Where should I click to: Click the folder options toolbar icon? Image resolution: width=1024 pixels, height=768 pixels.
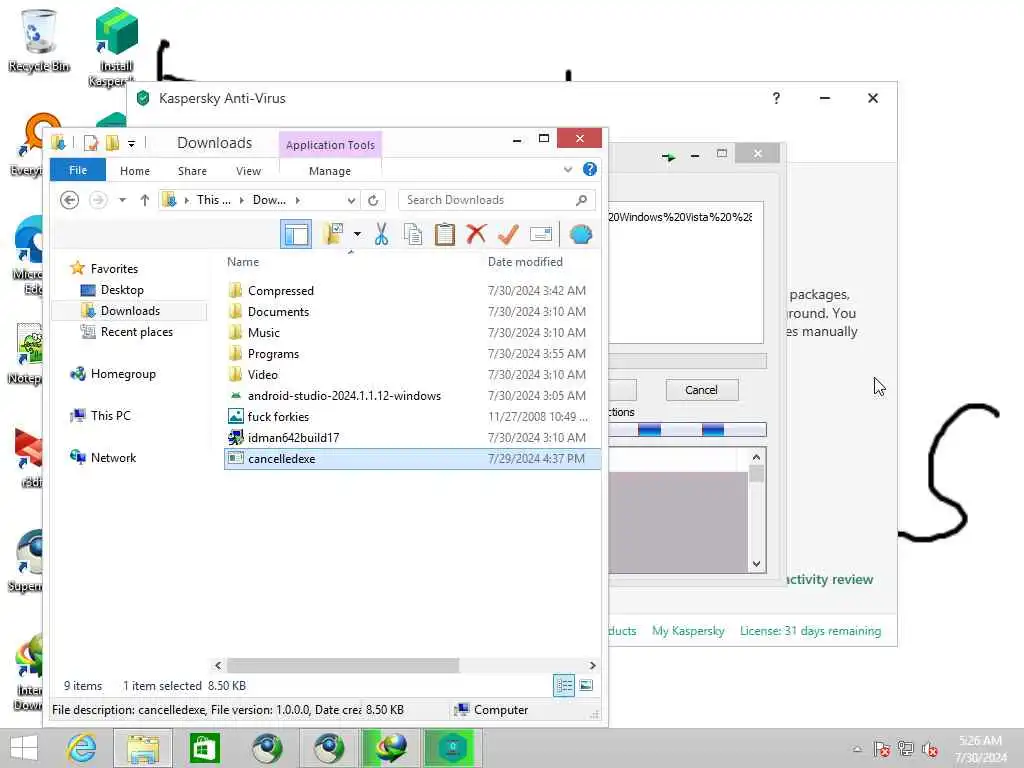334,234
